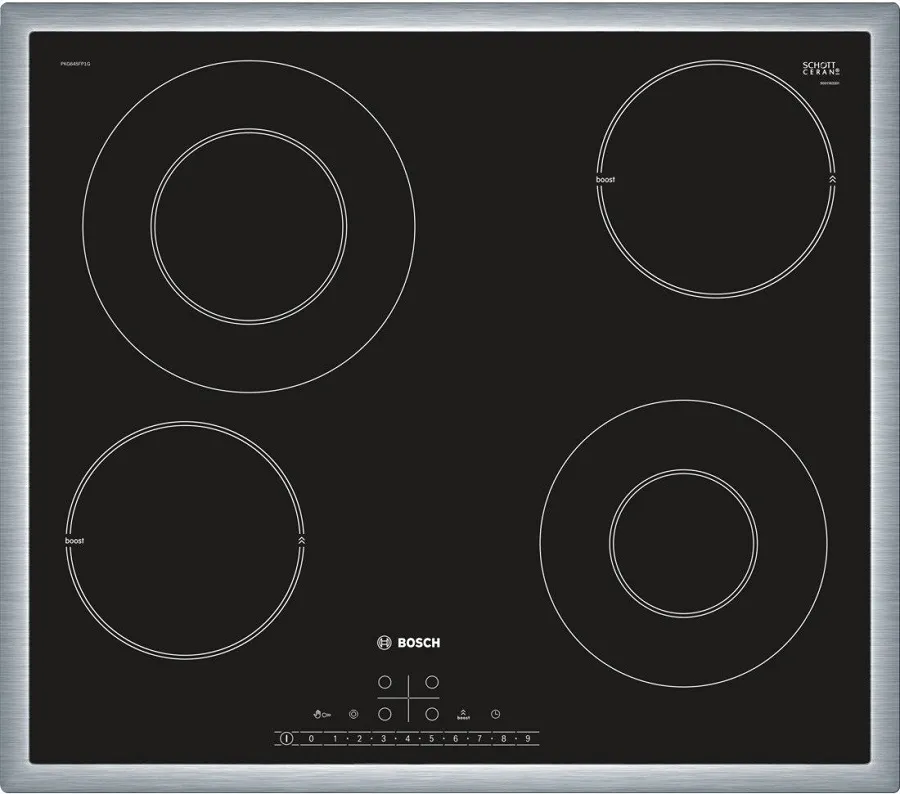Select the rear-left cooking zone button

tap(384, 682)
